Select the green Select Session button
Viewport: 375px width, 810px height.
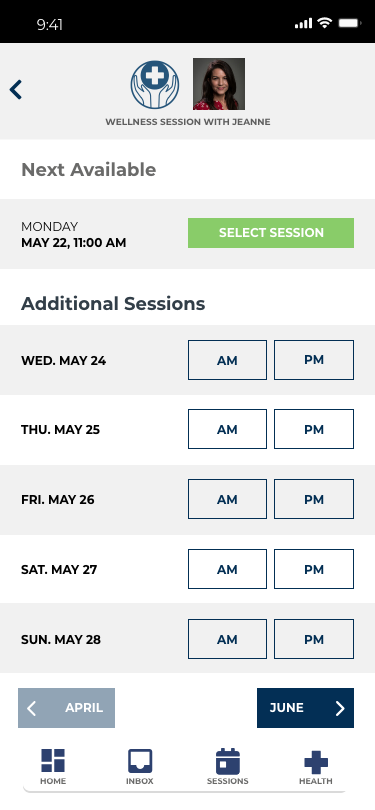pyautogui.click(x=271, y=232)
